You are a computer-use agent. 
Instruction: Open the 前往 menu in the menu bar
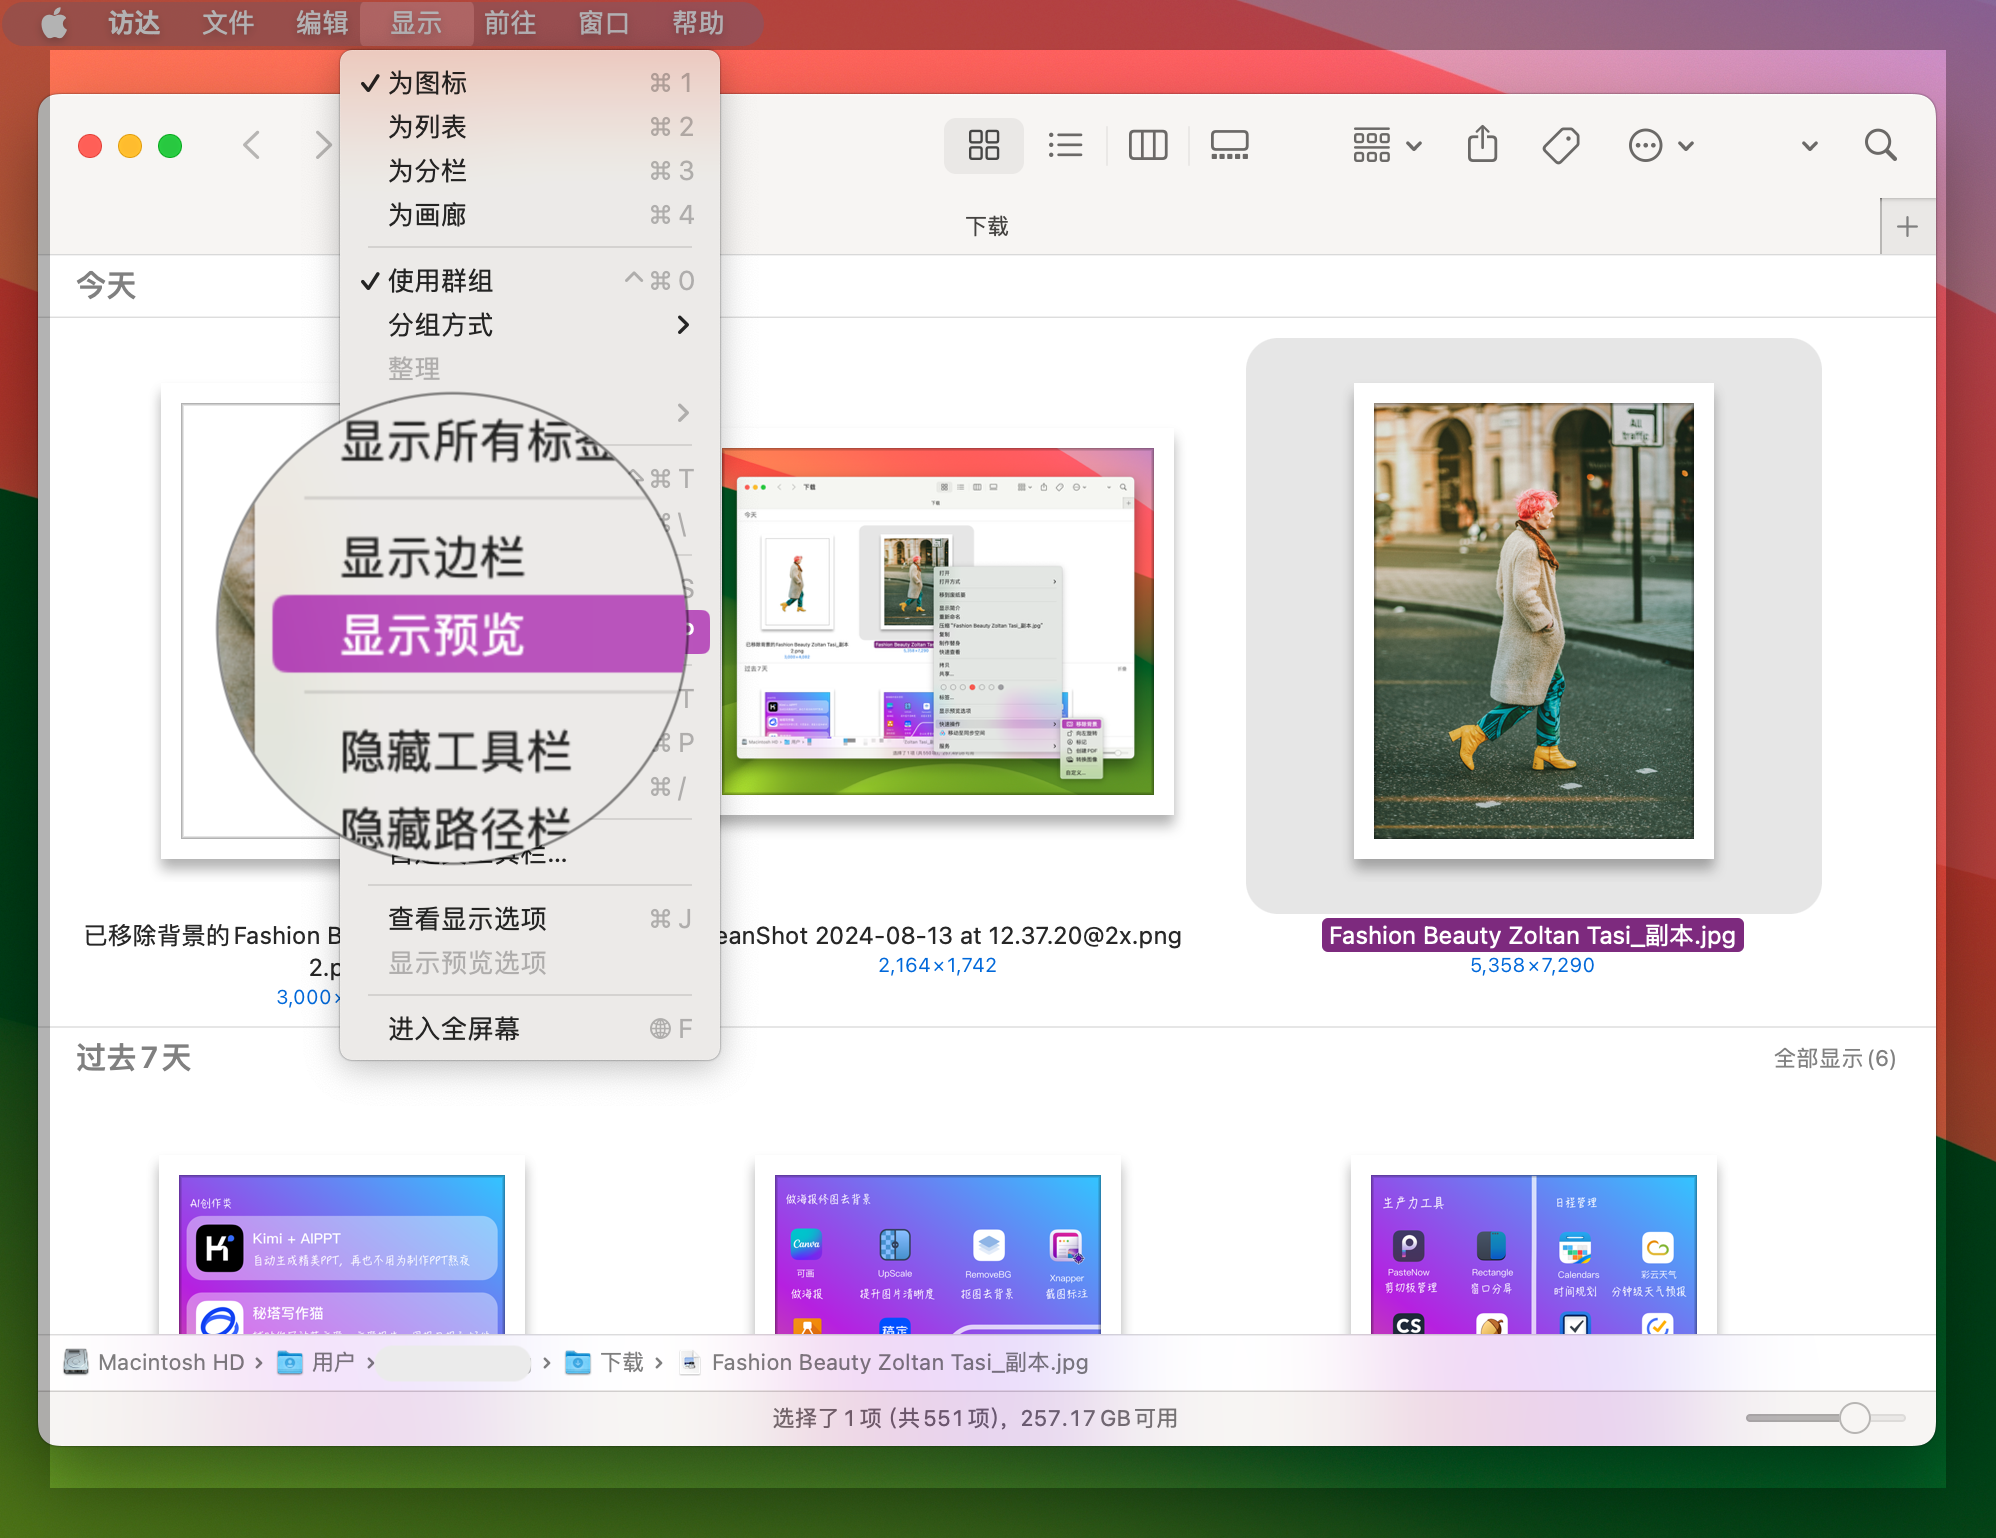pos(511,23)
